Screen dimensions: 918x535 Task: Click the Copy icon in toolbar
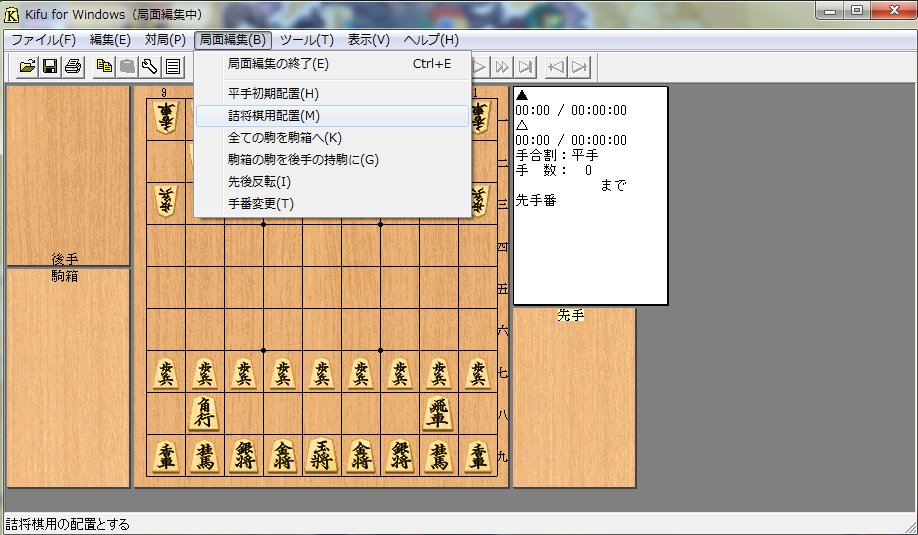[105, 67]
